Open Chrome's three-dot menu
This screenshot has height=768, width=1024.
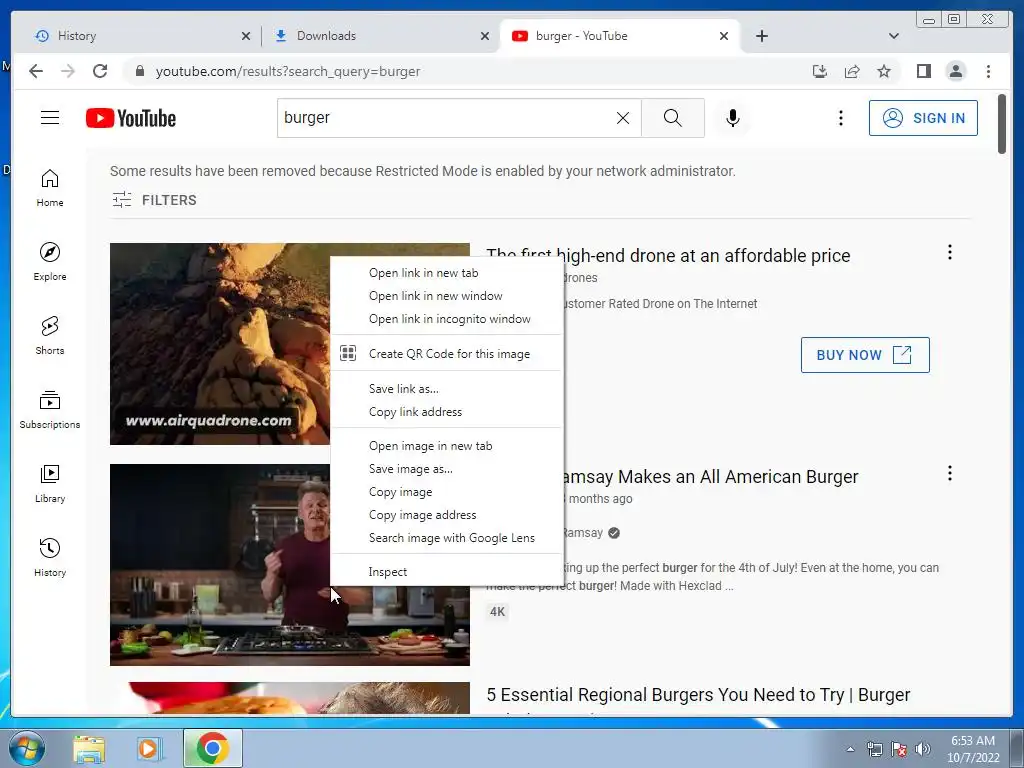pyautogui.click(x=988, y=71)
